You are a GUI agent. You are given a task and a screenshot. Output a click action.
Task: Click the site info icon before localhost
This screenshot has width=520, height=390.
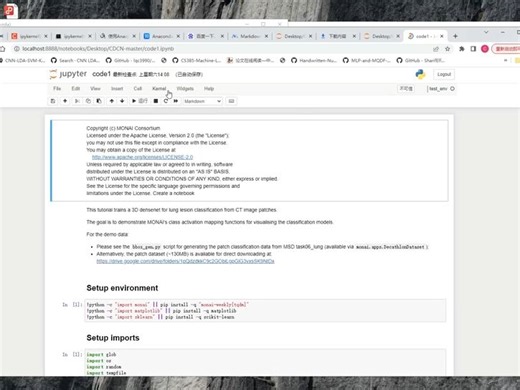16,49
